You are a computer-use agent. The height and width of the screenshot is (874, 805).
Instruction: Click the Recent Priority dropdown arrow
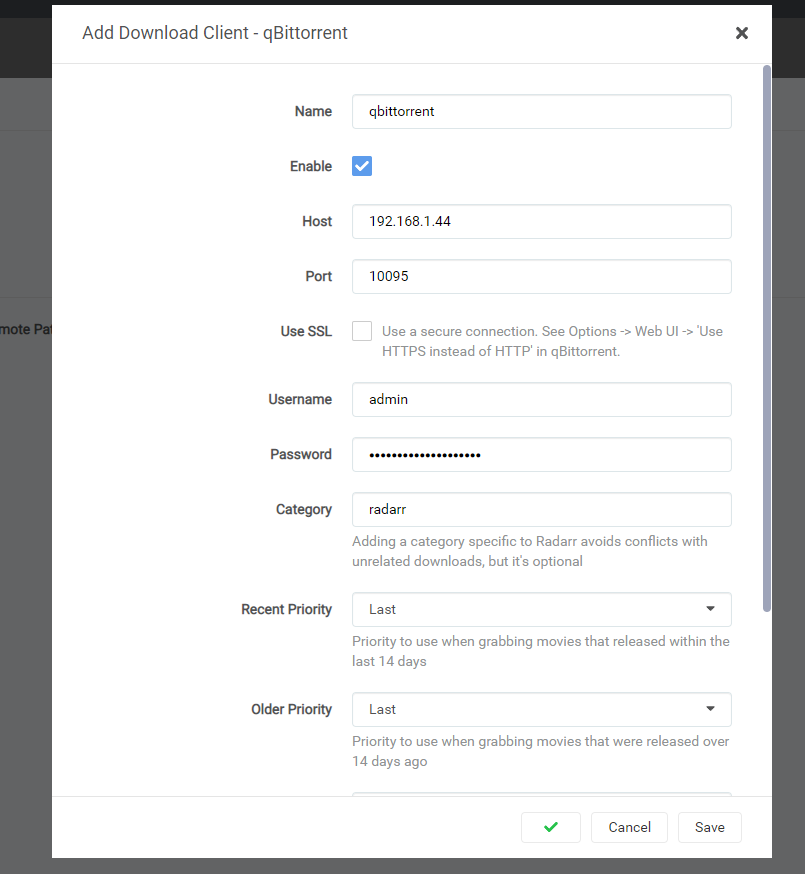710,609
